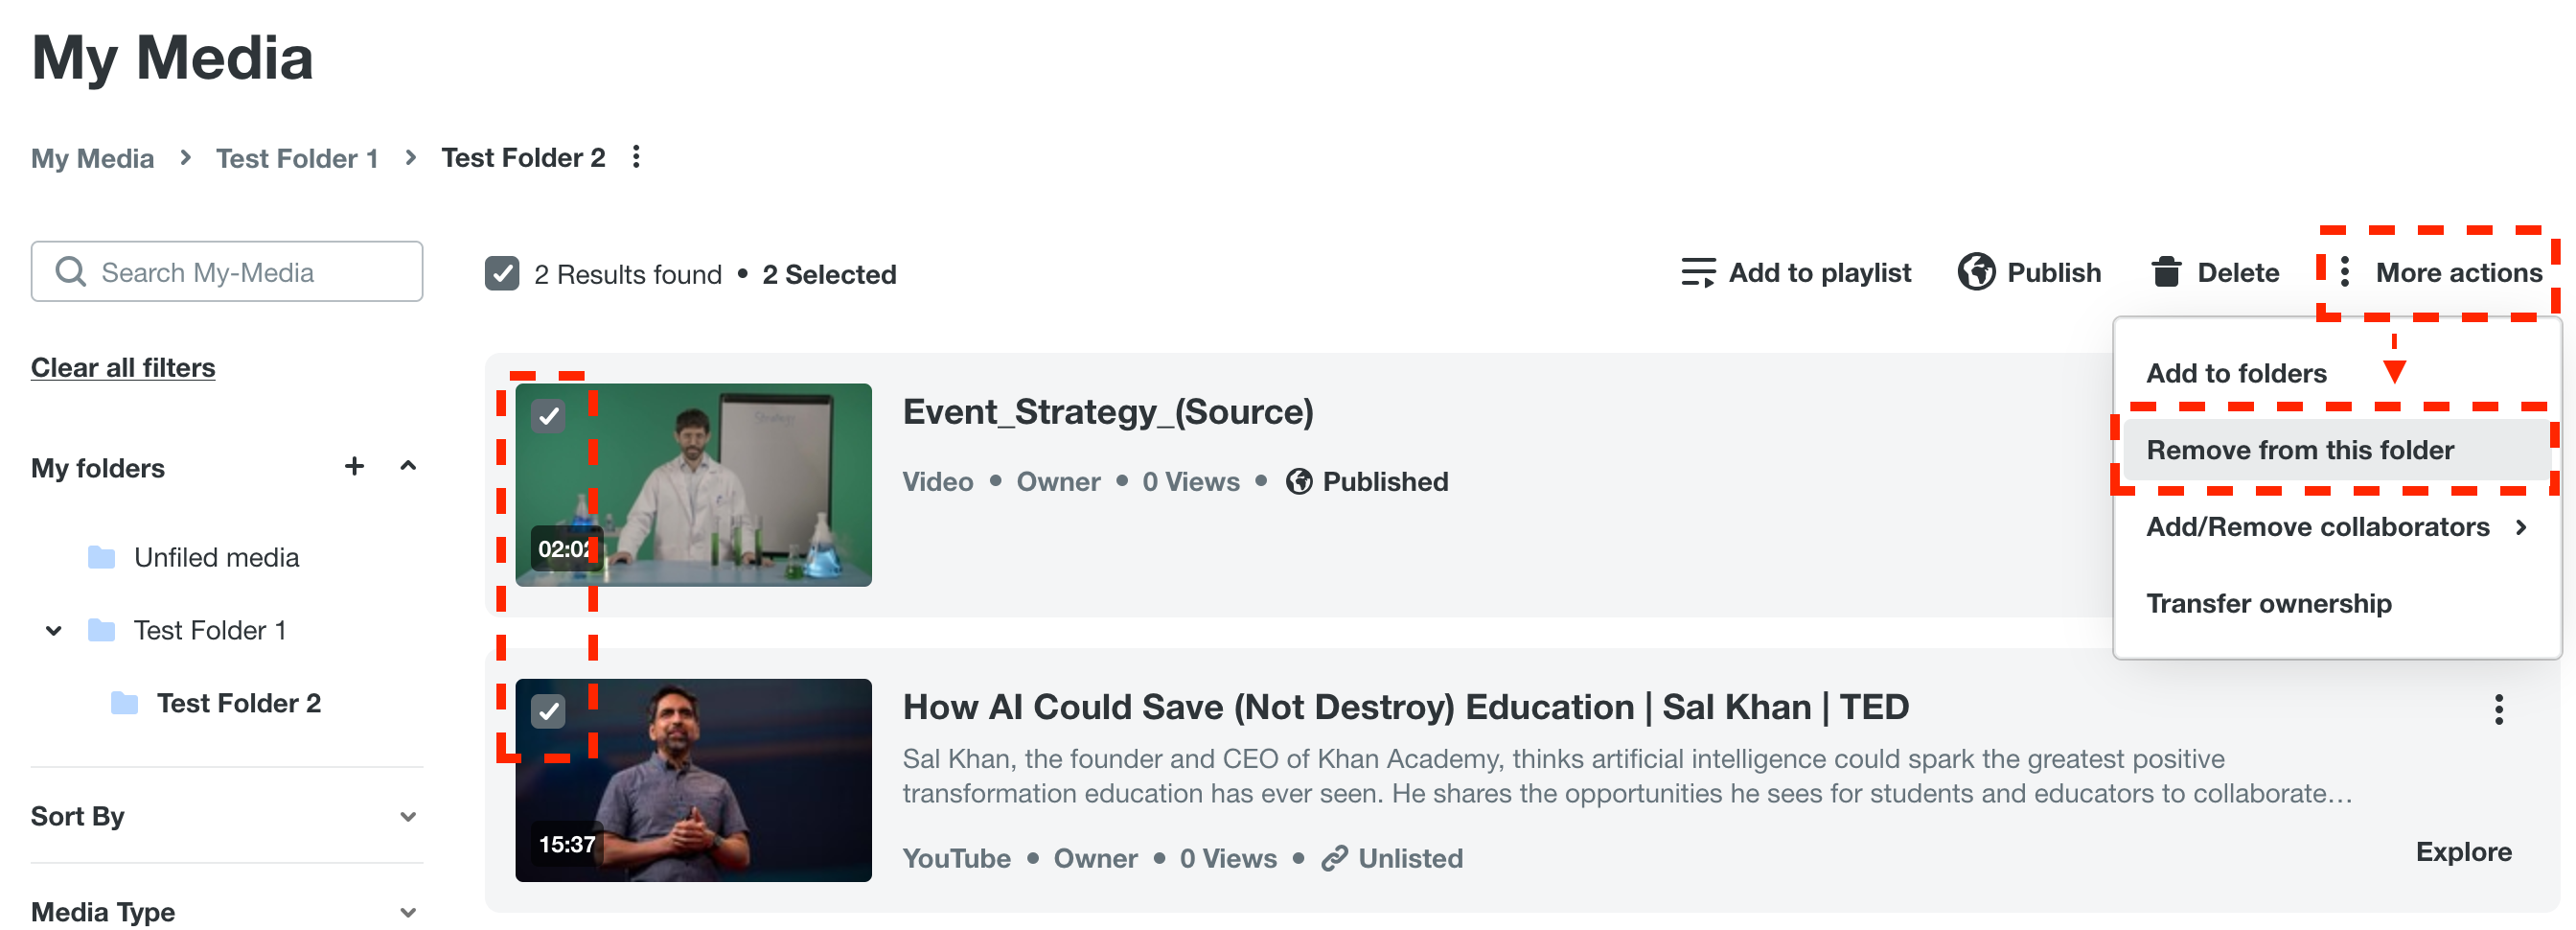Click the plus icon to add a folder
This screenshot has height=930, width=2576.
(354, 466)
